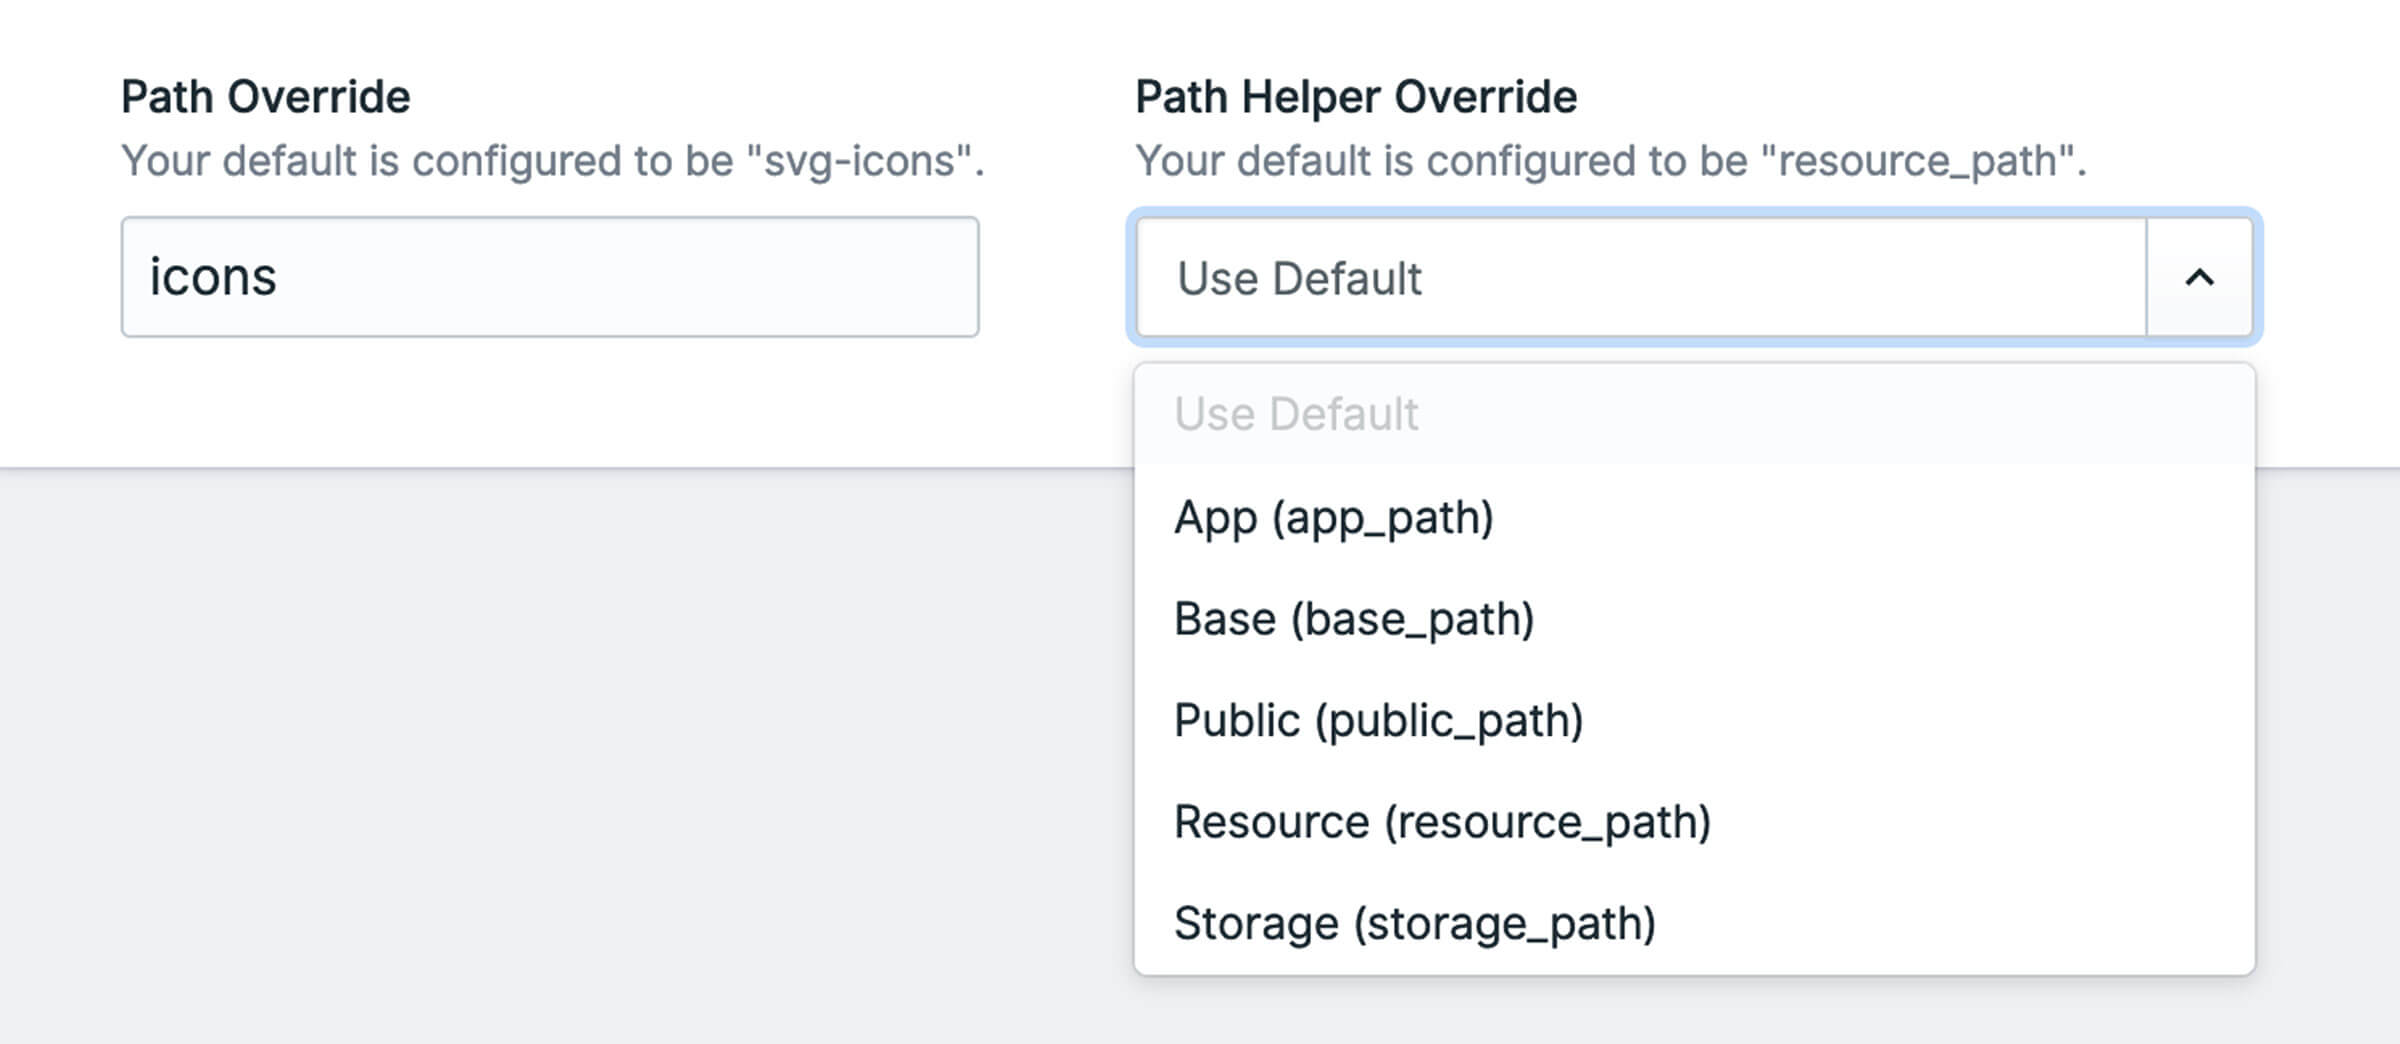Click the Path Override text field
This screenshot has height=1044, width=2400.
pos(550,277)
